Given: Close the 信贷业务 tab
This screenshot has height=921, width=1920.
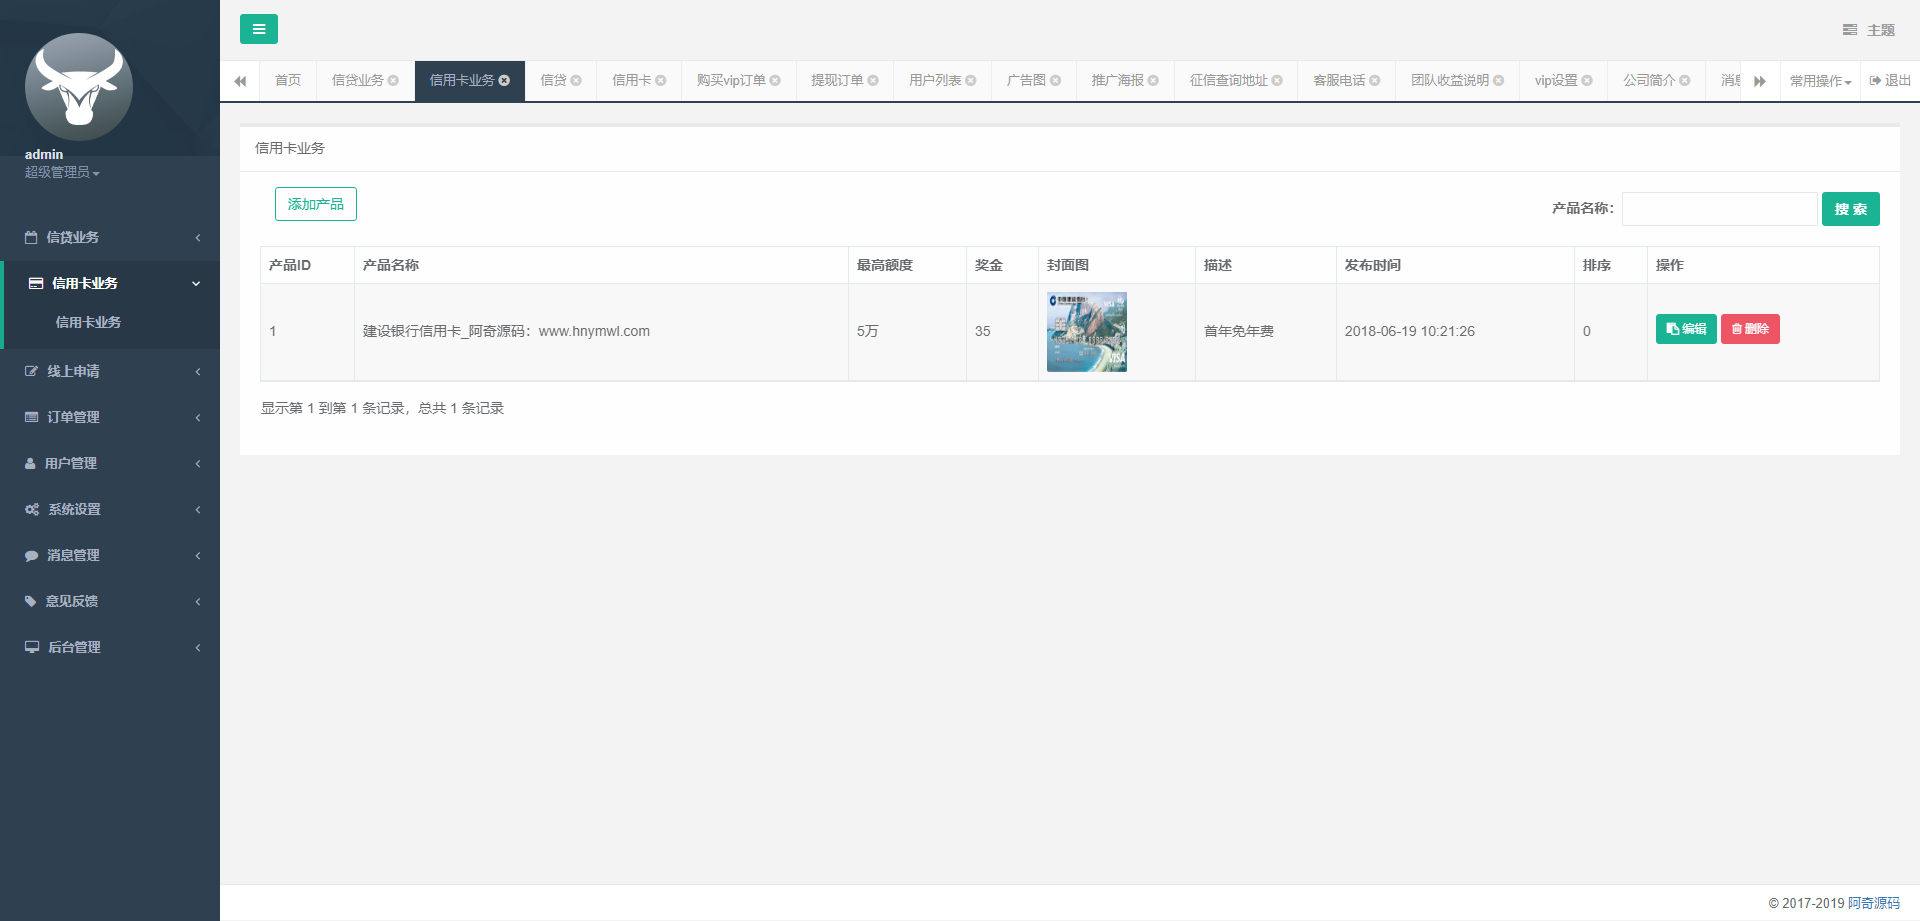Looking at the screenshot, I should pos(393,81).
